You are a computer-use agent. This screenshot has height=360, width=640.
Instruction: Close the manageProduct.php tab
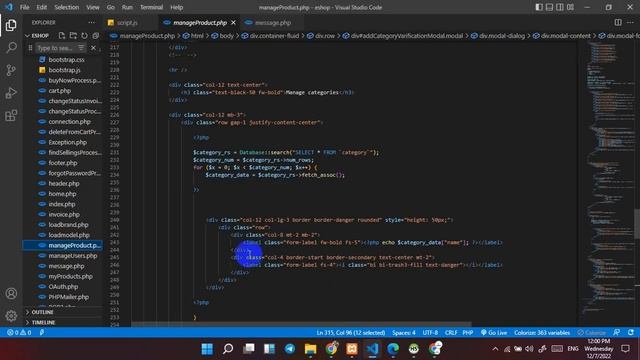[x=233, y=22]
